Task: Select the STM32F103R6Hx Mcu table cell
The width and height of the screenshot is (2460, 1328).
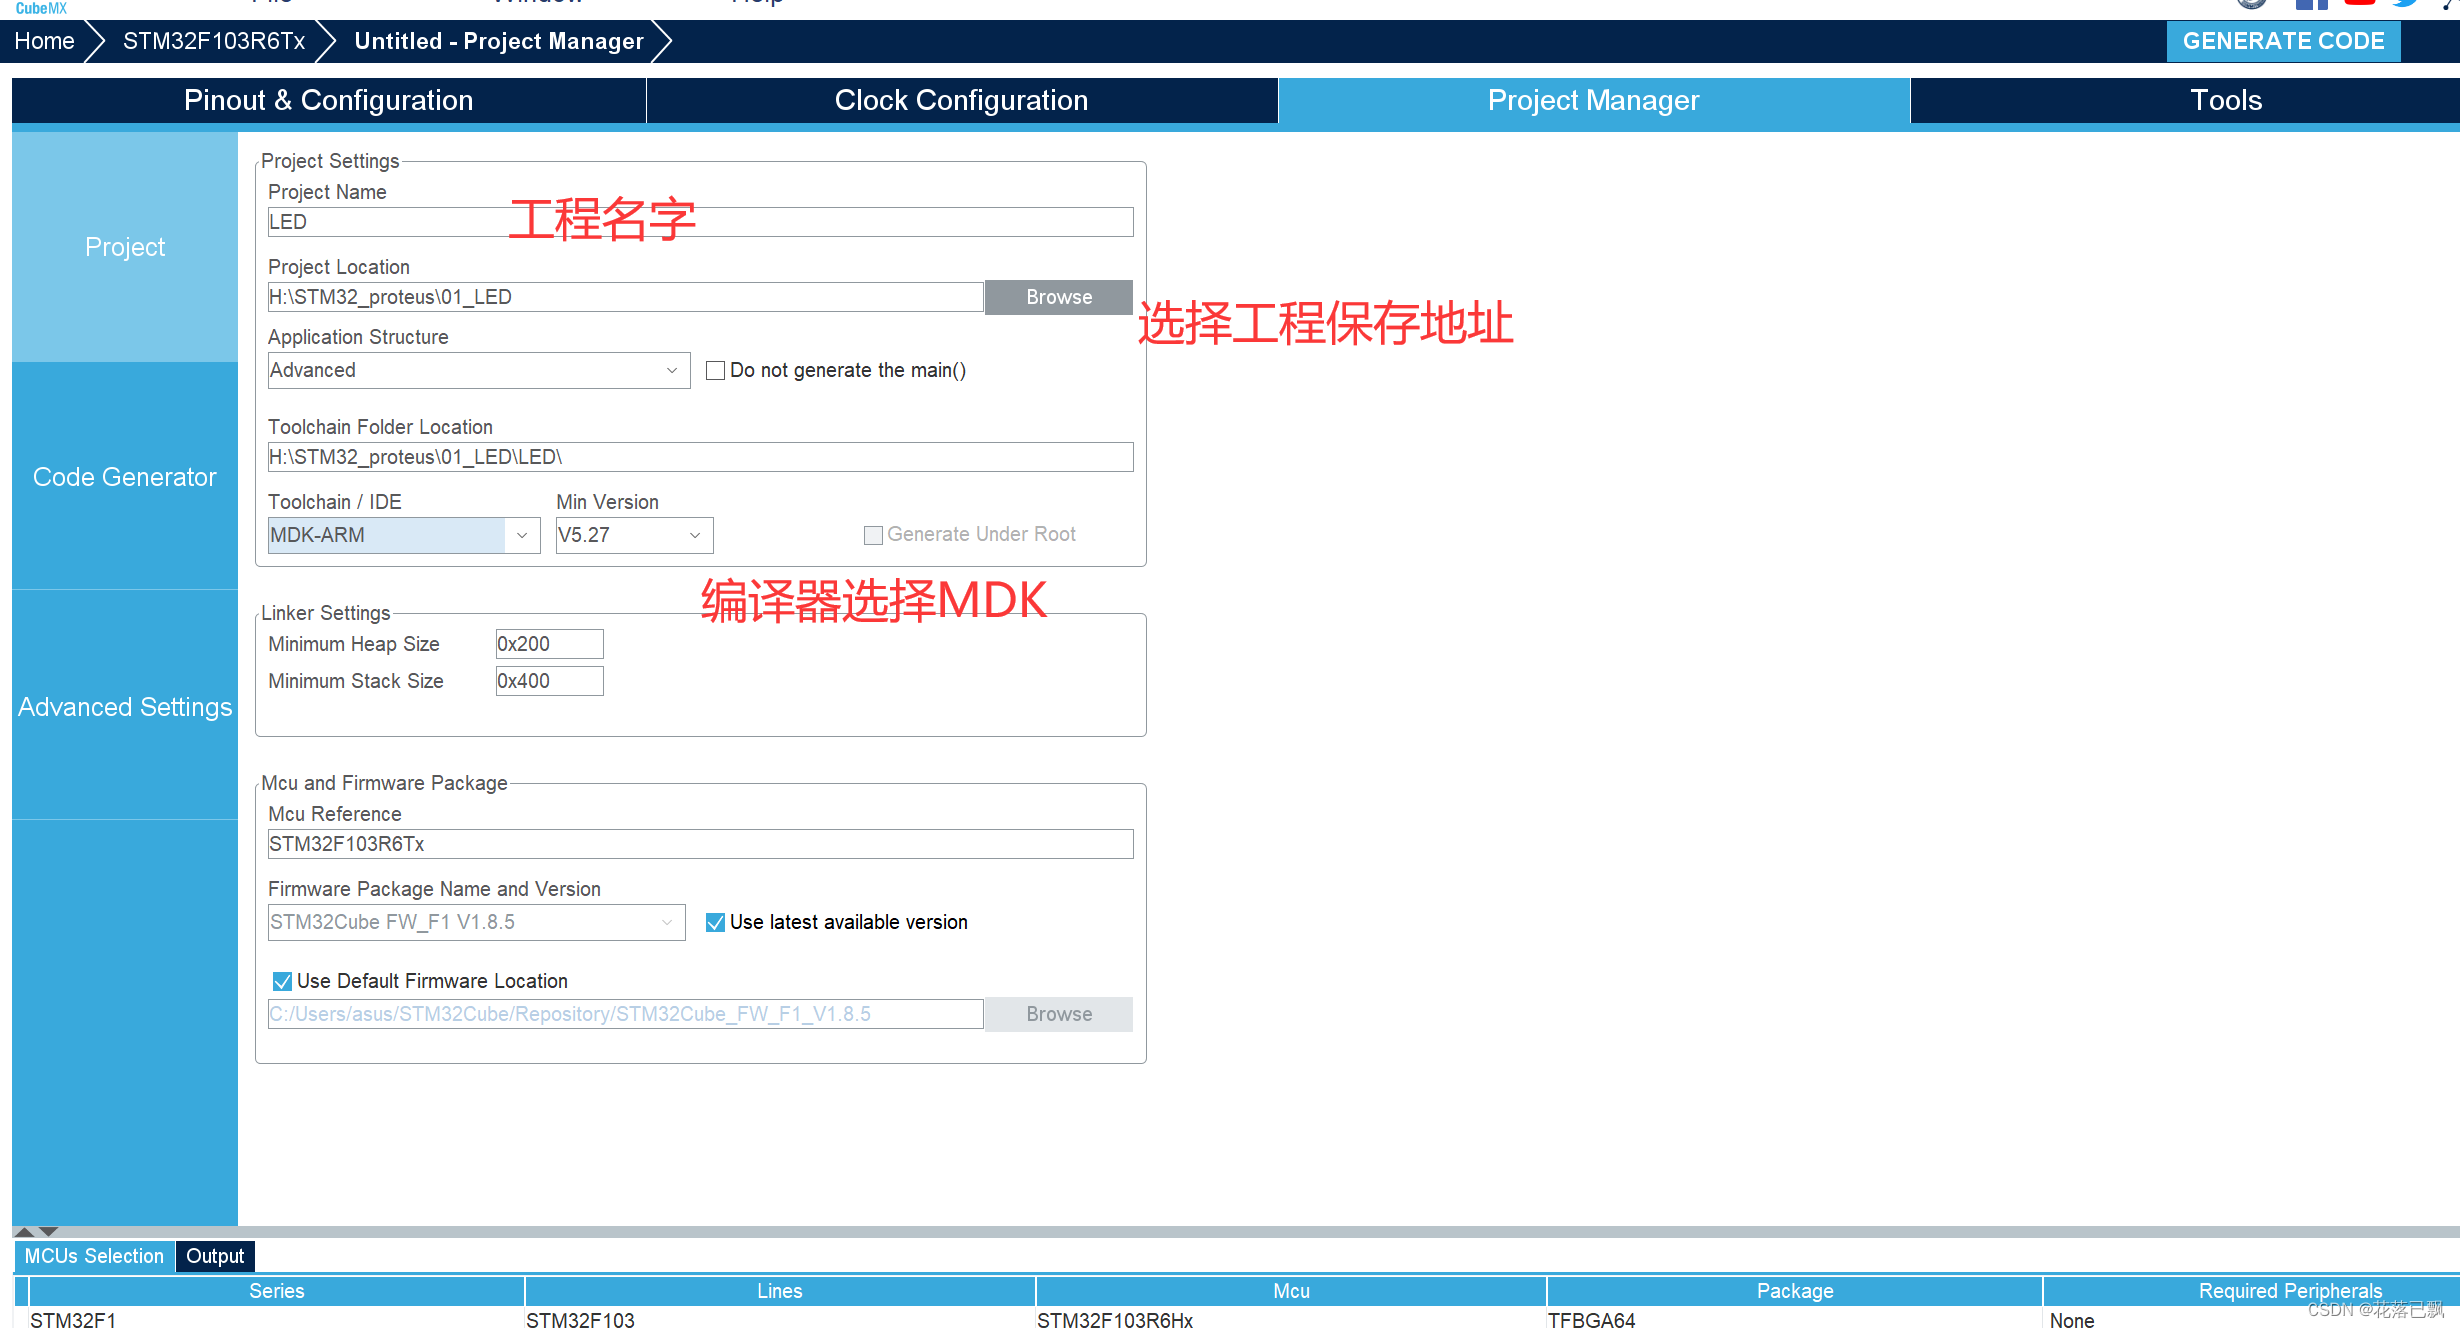Action: tap(1291, 1319)
